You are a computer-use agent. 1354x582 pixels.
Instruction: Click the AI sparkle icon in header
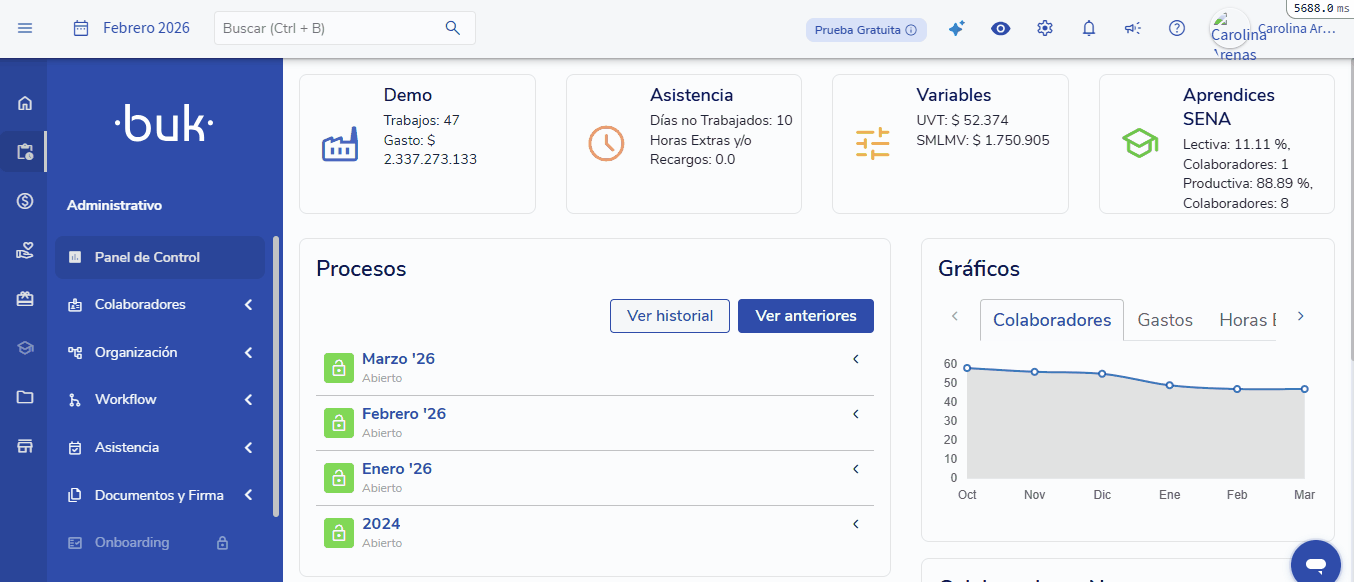tap(956, 29)
